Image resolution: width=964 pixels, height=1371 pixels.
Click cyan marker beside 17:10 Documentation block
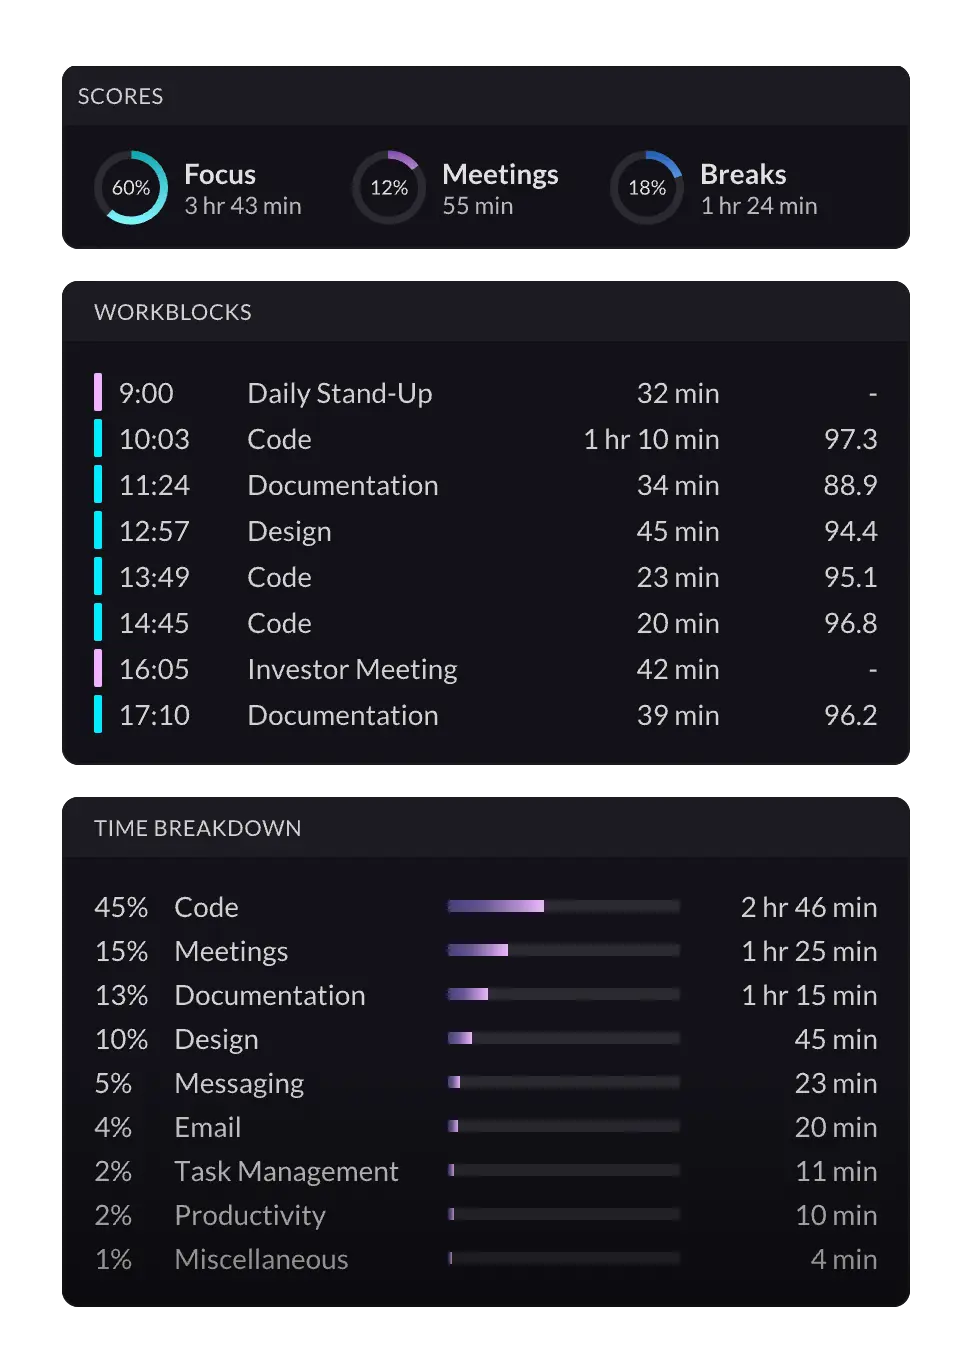[98, 715]
